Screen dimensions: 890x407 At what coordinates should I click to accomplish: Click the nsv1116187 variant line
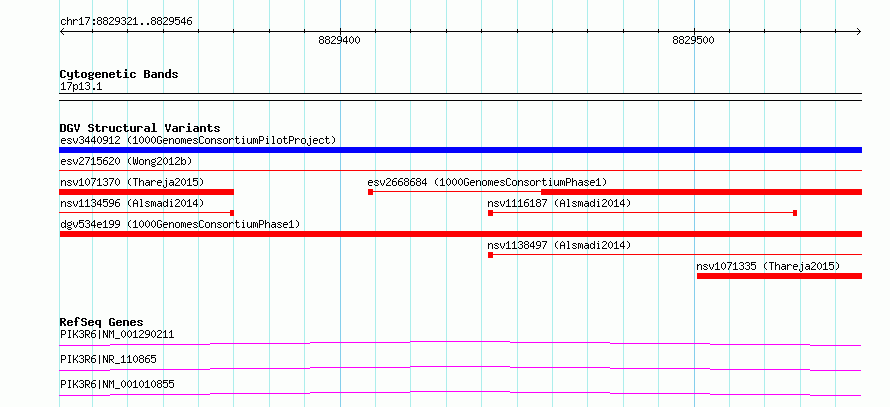pyautogui.click(x=643, y=213)
